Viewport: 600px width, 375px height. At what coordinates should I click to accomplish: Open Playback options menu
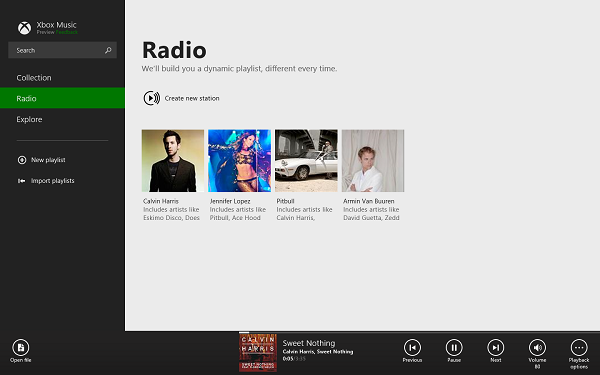coord(579,347)
